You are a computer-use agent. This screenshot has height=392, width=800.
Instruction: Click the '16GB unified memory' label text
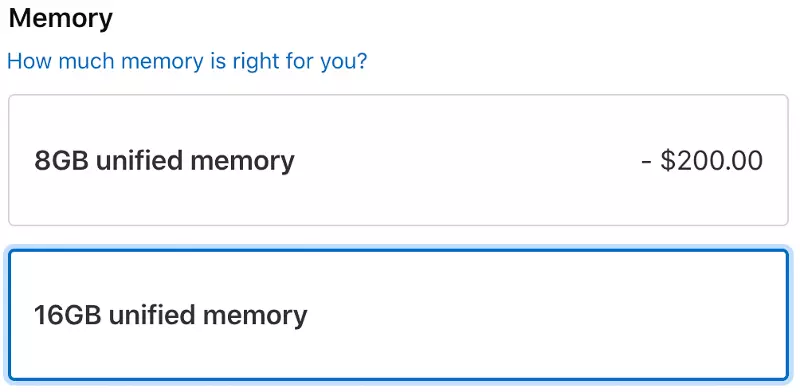click(x=171, y=315)
